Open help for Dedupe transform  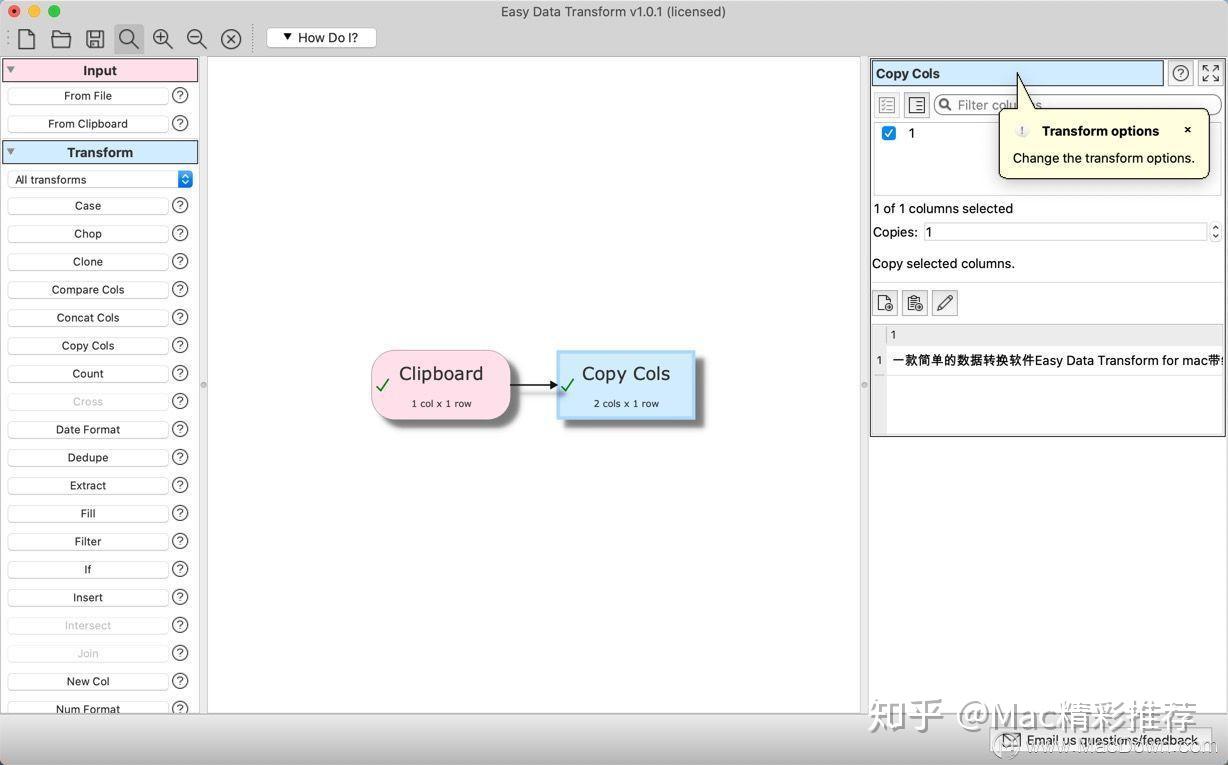pyautogui.click(x=180, y=457)
